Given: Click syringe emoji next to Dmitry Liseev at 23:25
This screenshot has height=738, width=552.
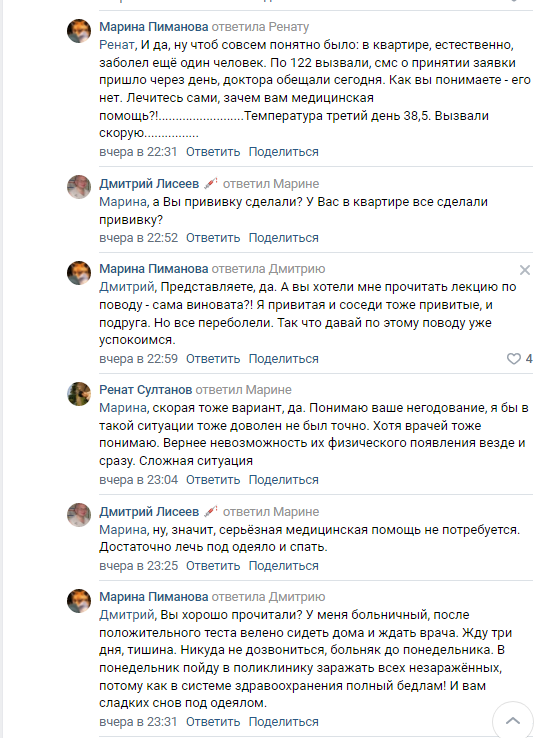Looking at the screenshot, I should (210, 511).
